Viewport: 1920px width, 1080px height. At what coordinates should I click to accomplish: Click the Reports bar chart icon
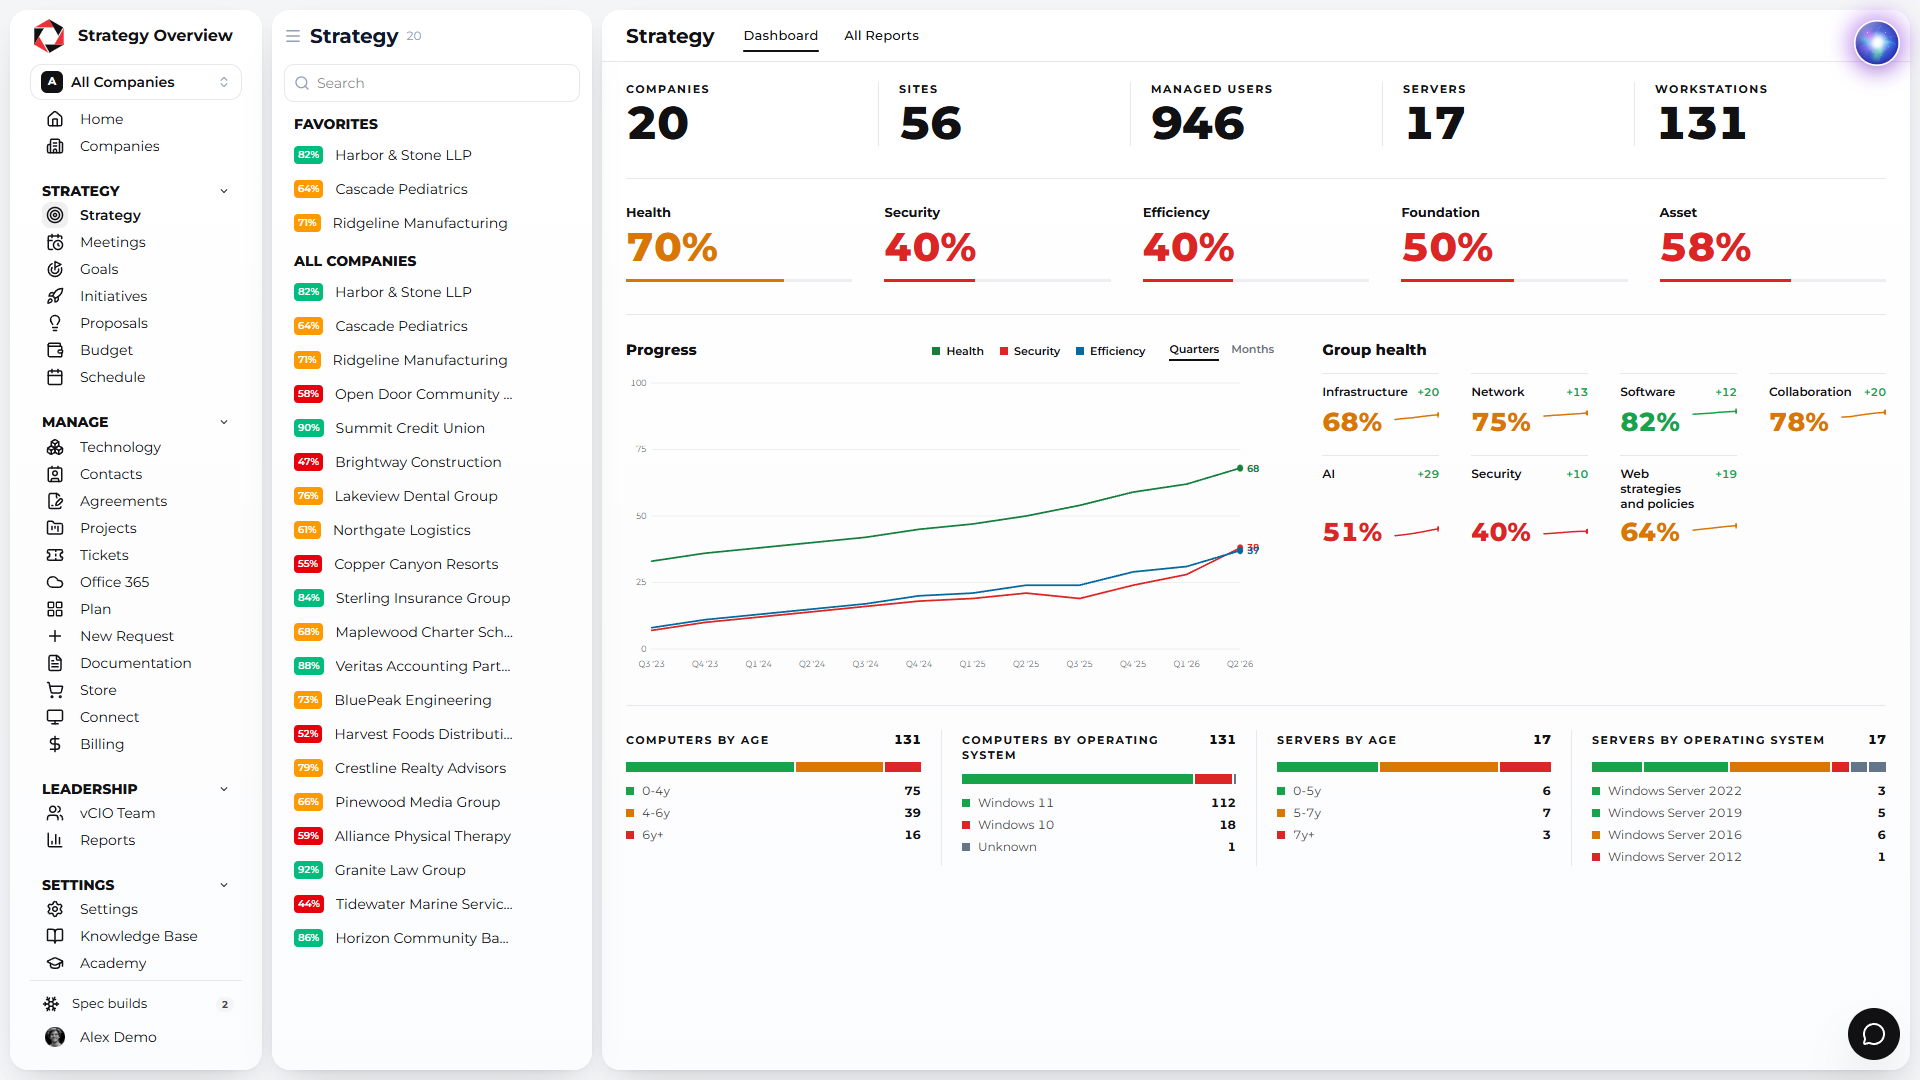tap(55, 840)
